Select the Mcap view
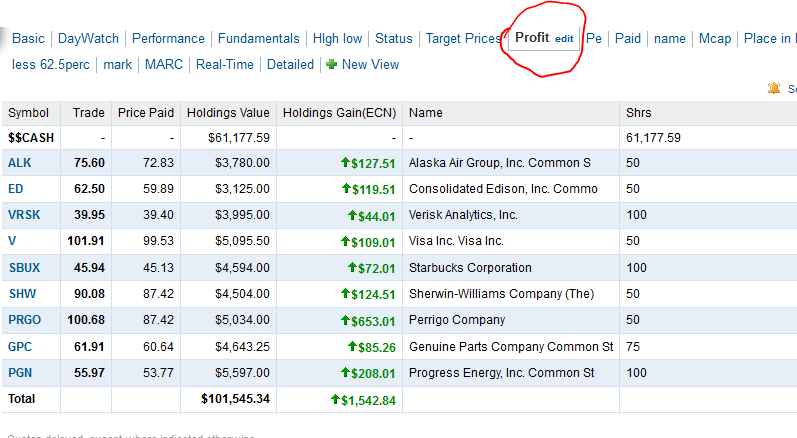Viewport: 797px width, 438px height. 715,39
